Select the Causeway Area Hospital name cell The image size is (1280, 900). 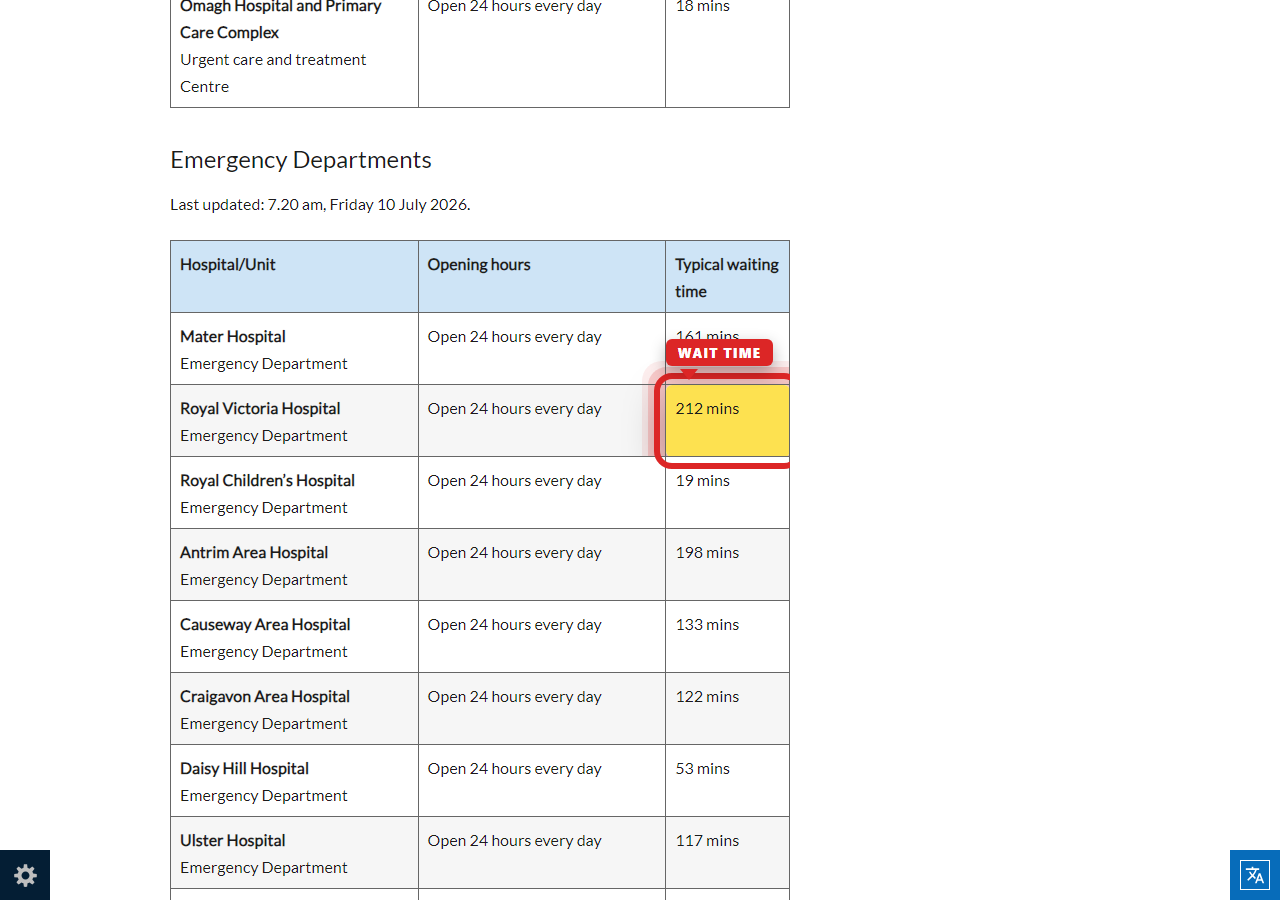(x=294, y=637)
